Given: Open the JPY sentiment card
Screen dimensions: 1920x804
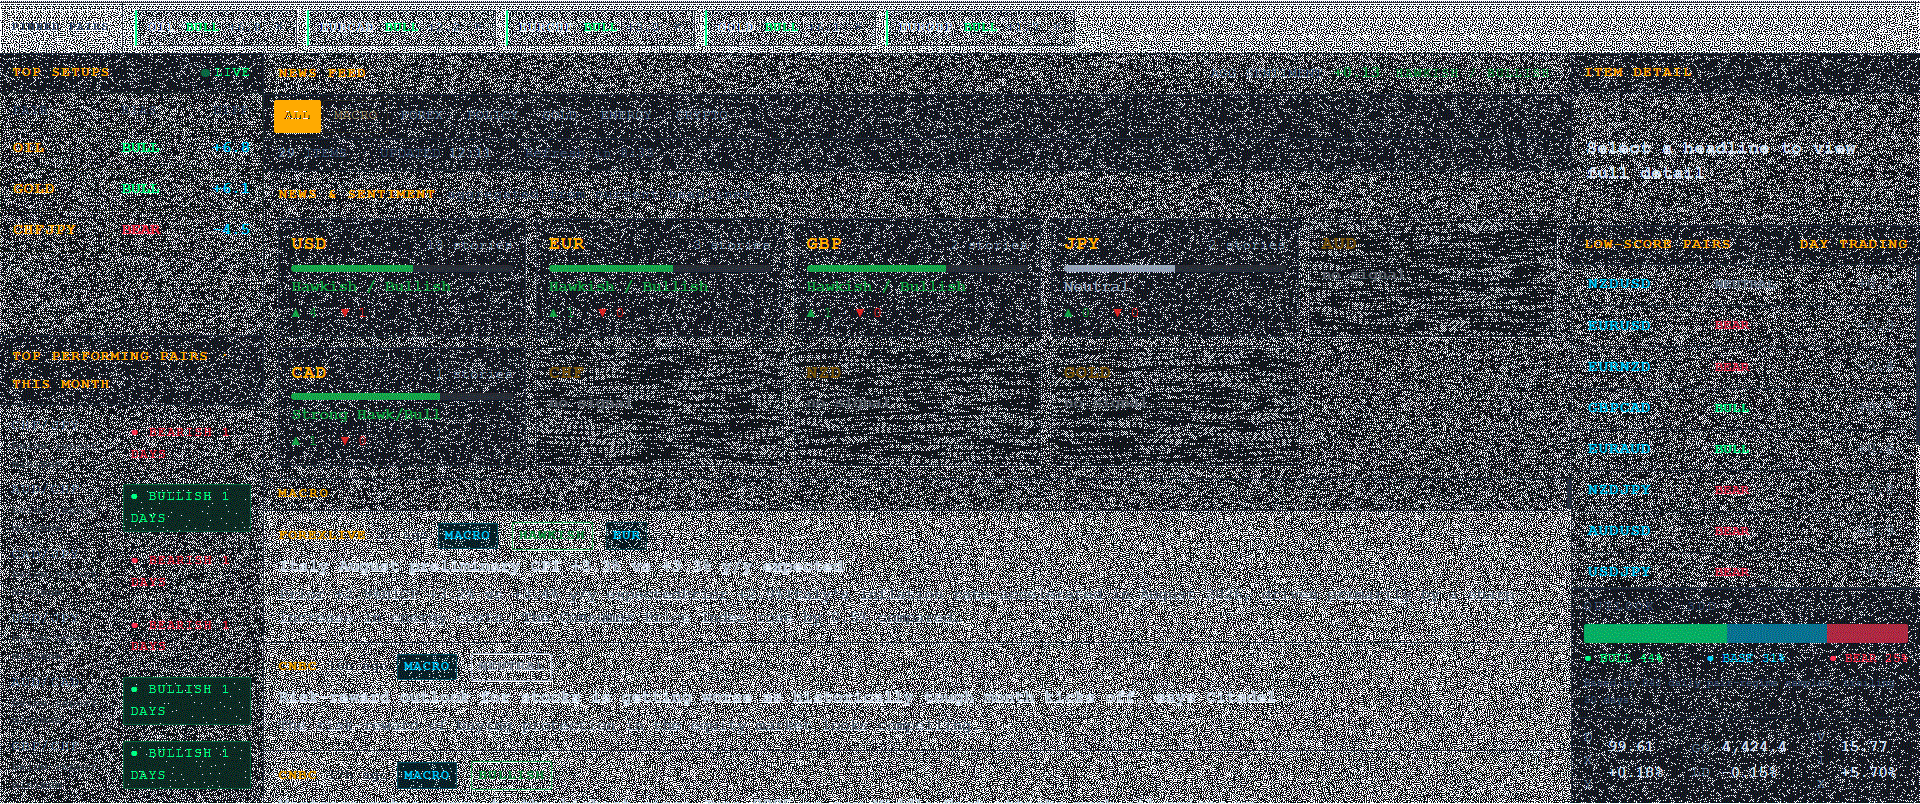Looking at the screenshot, I should click(x=1176, y=280).
